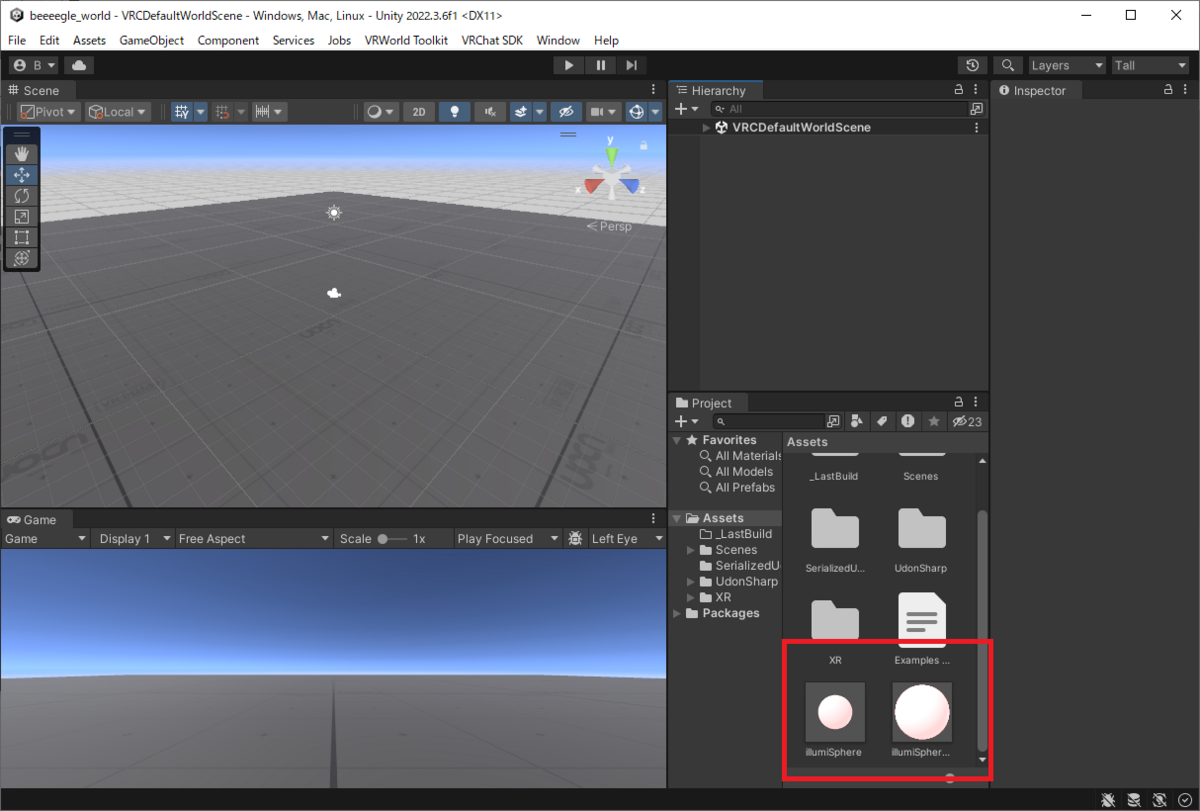Toggle hidden objects visibility in Scene

[566, 112]
